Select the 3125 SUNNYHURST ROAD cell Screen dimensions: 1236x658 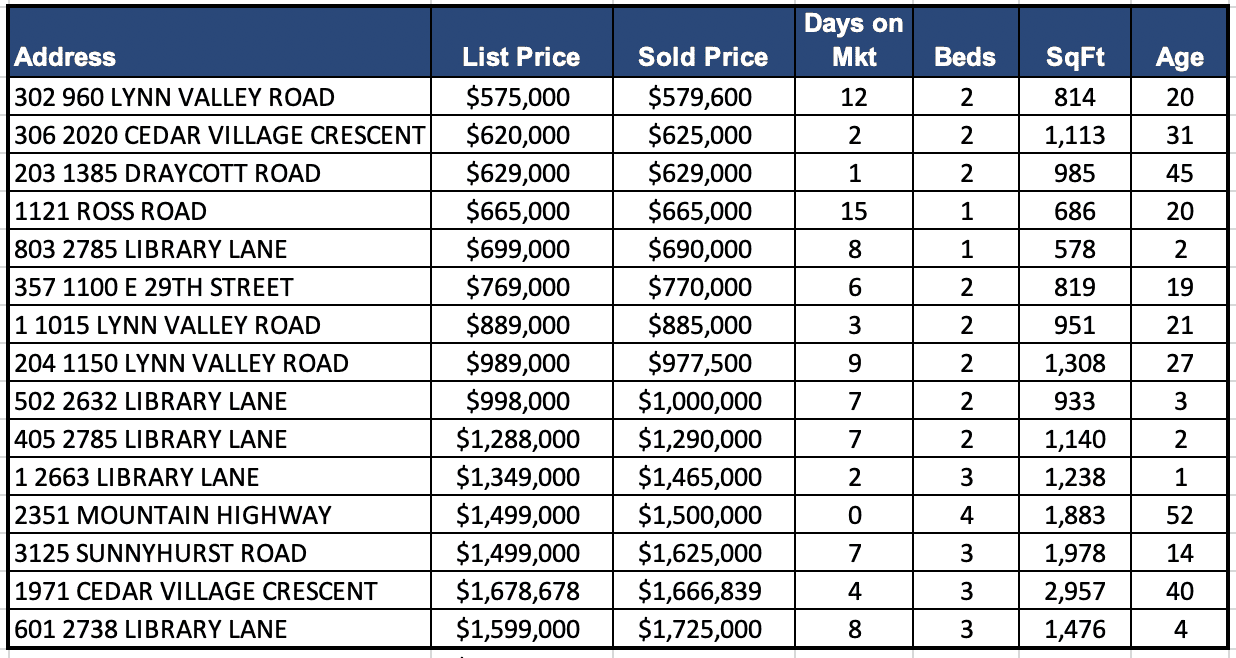[x=161, y=553]
